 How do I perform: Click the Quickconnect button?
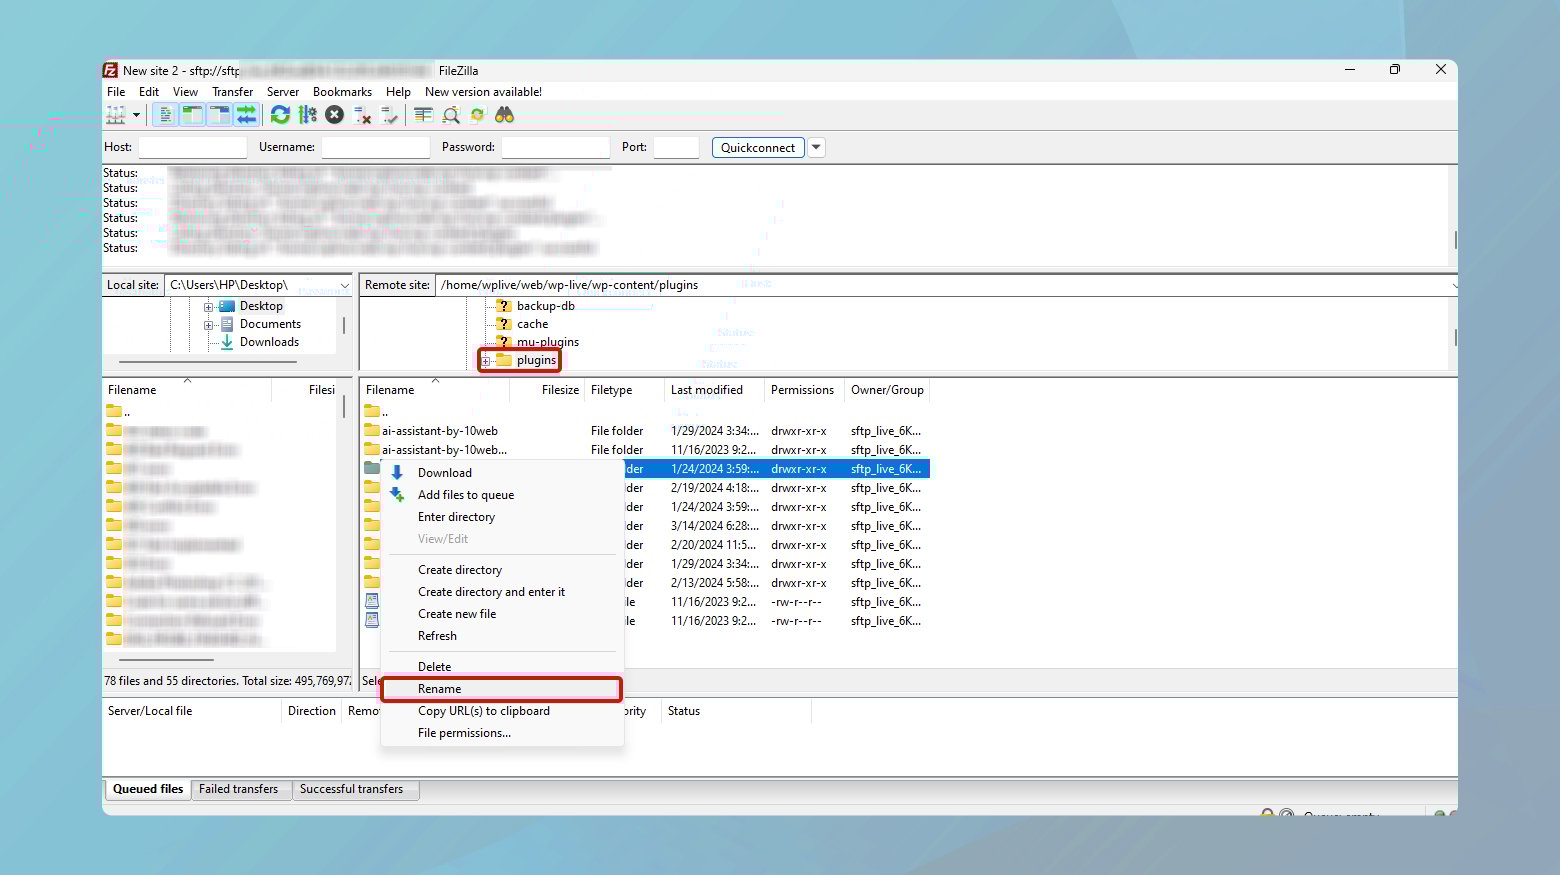[x=757, y=147]
